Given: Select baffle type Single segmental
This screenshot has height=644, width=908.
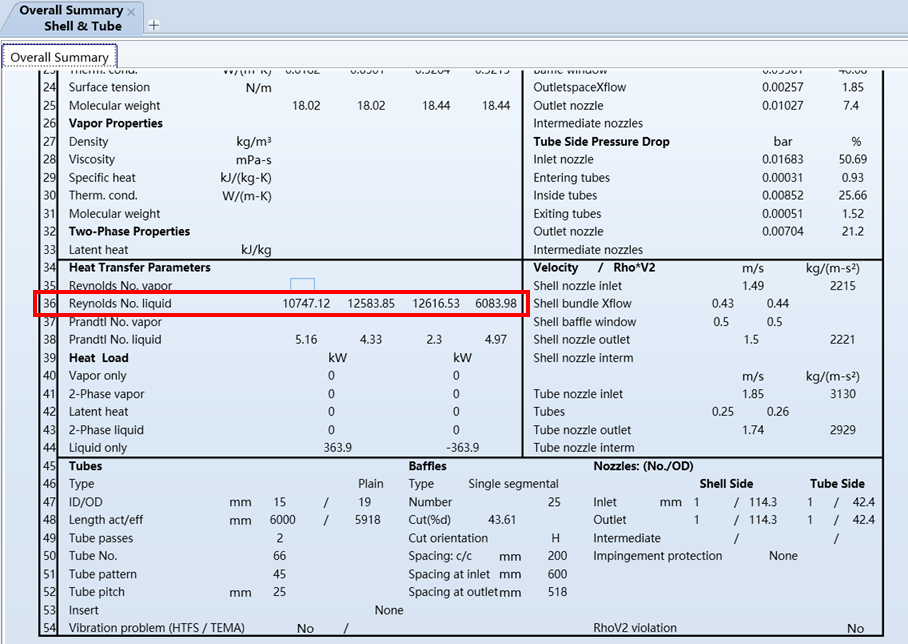Looking at the screenshot, I should (513, 484).
